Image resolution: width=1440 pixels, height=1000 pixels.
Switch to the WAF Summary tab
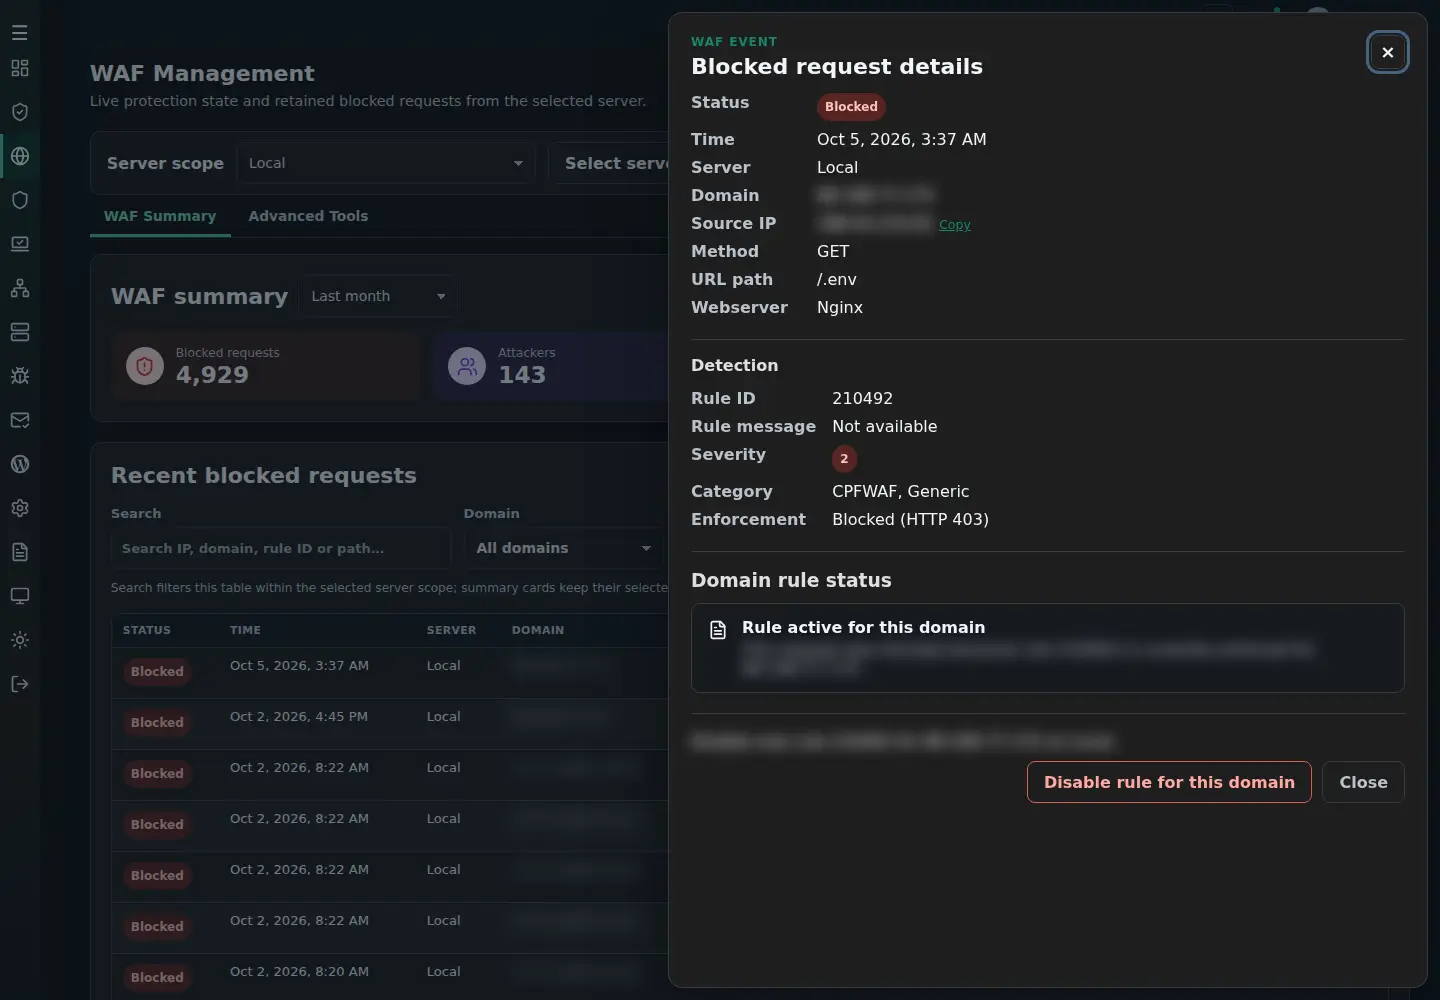tap(160, 216)
